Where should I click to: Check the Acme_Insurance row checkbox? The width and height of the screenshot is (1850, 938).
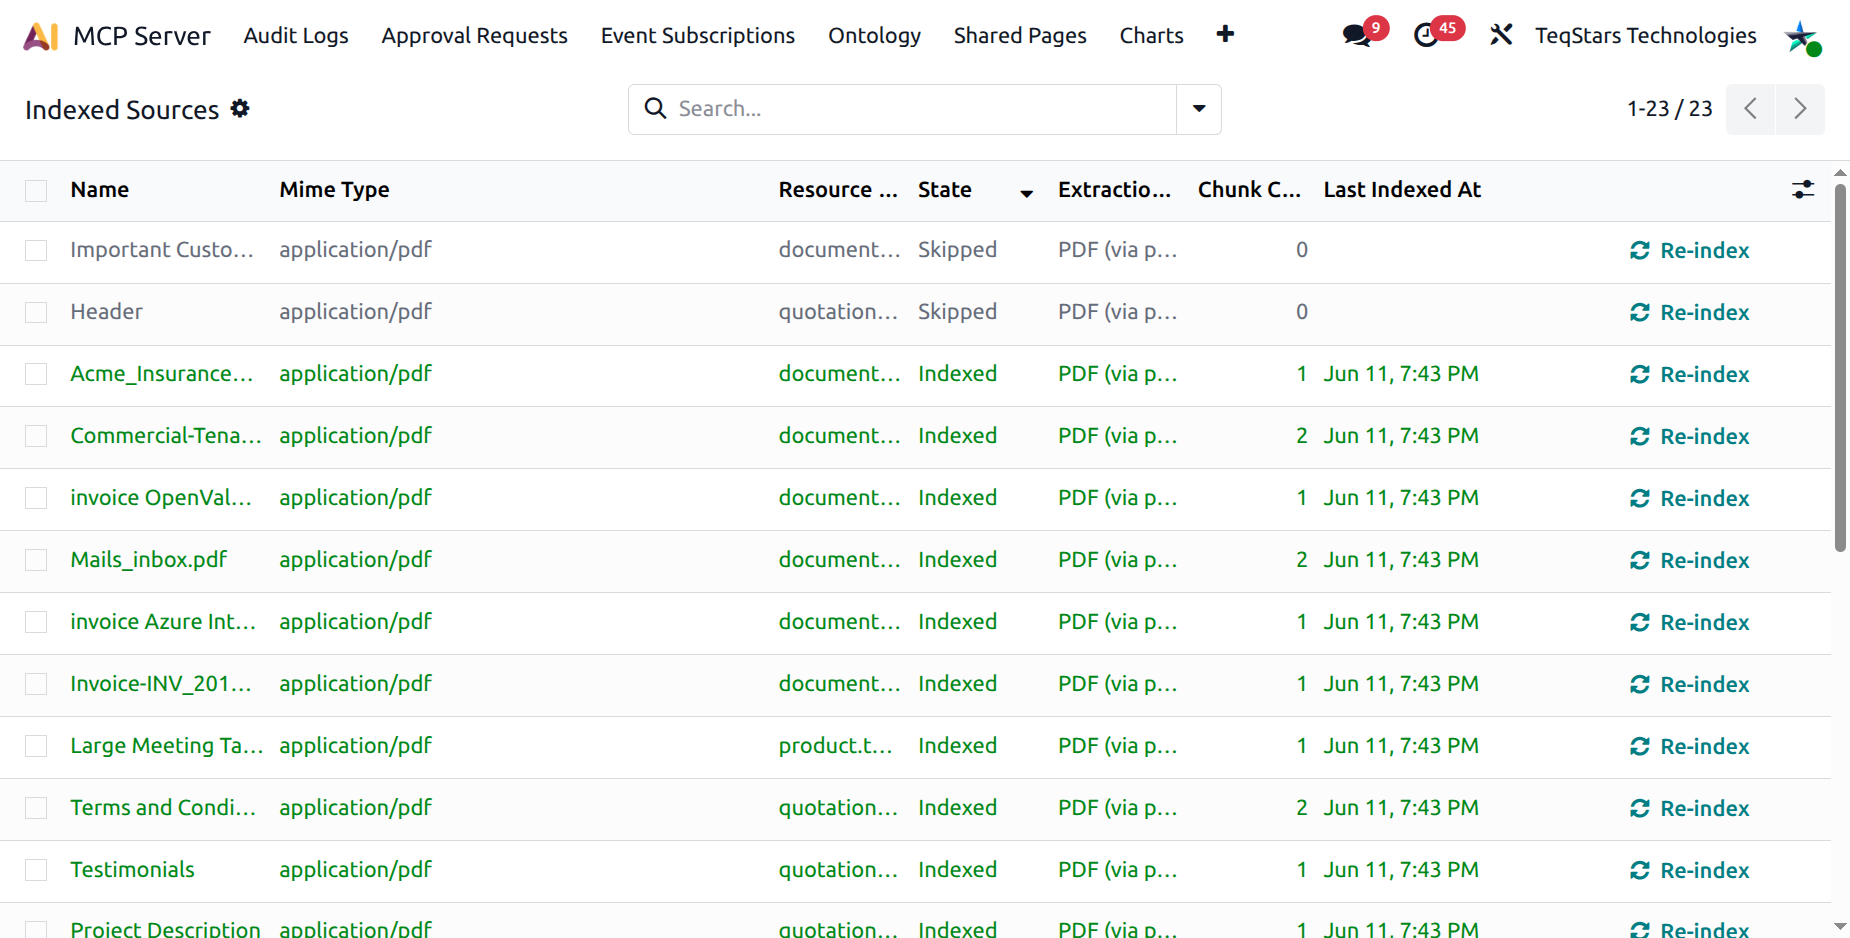click(36, 374)
